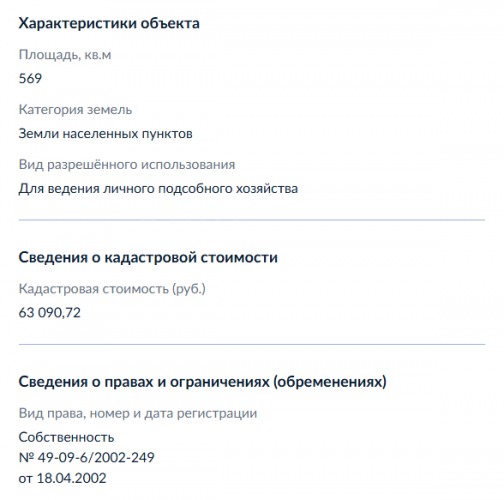Click heading 'Сведения о кадастровой стоимости'
This screenshot has width=504, height=500.
click(148, 258)
